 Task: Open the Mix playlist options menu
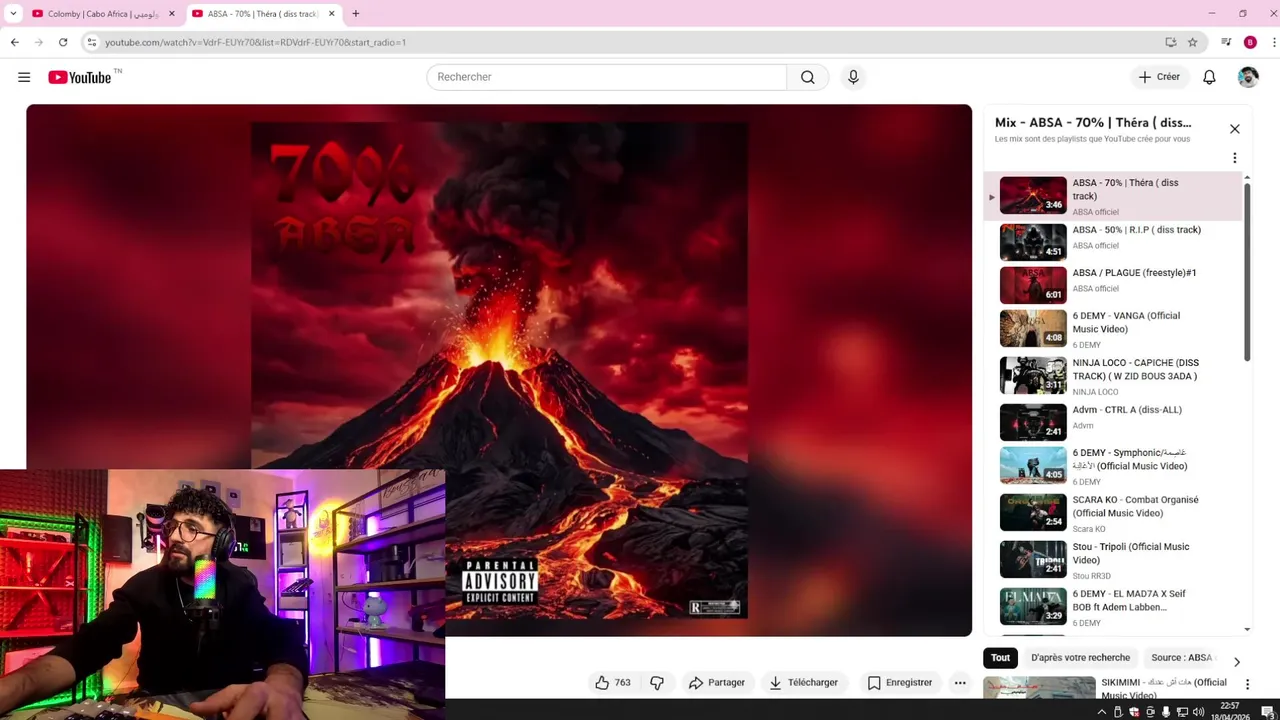[1235, 158]
